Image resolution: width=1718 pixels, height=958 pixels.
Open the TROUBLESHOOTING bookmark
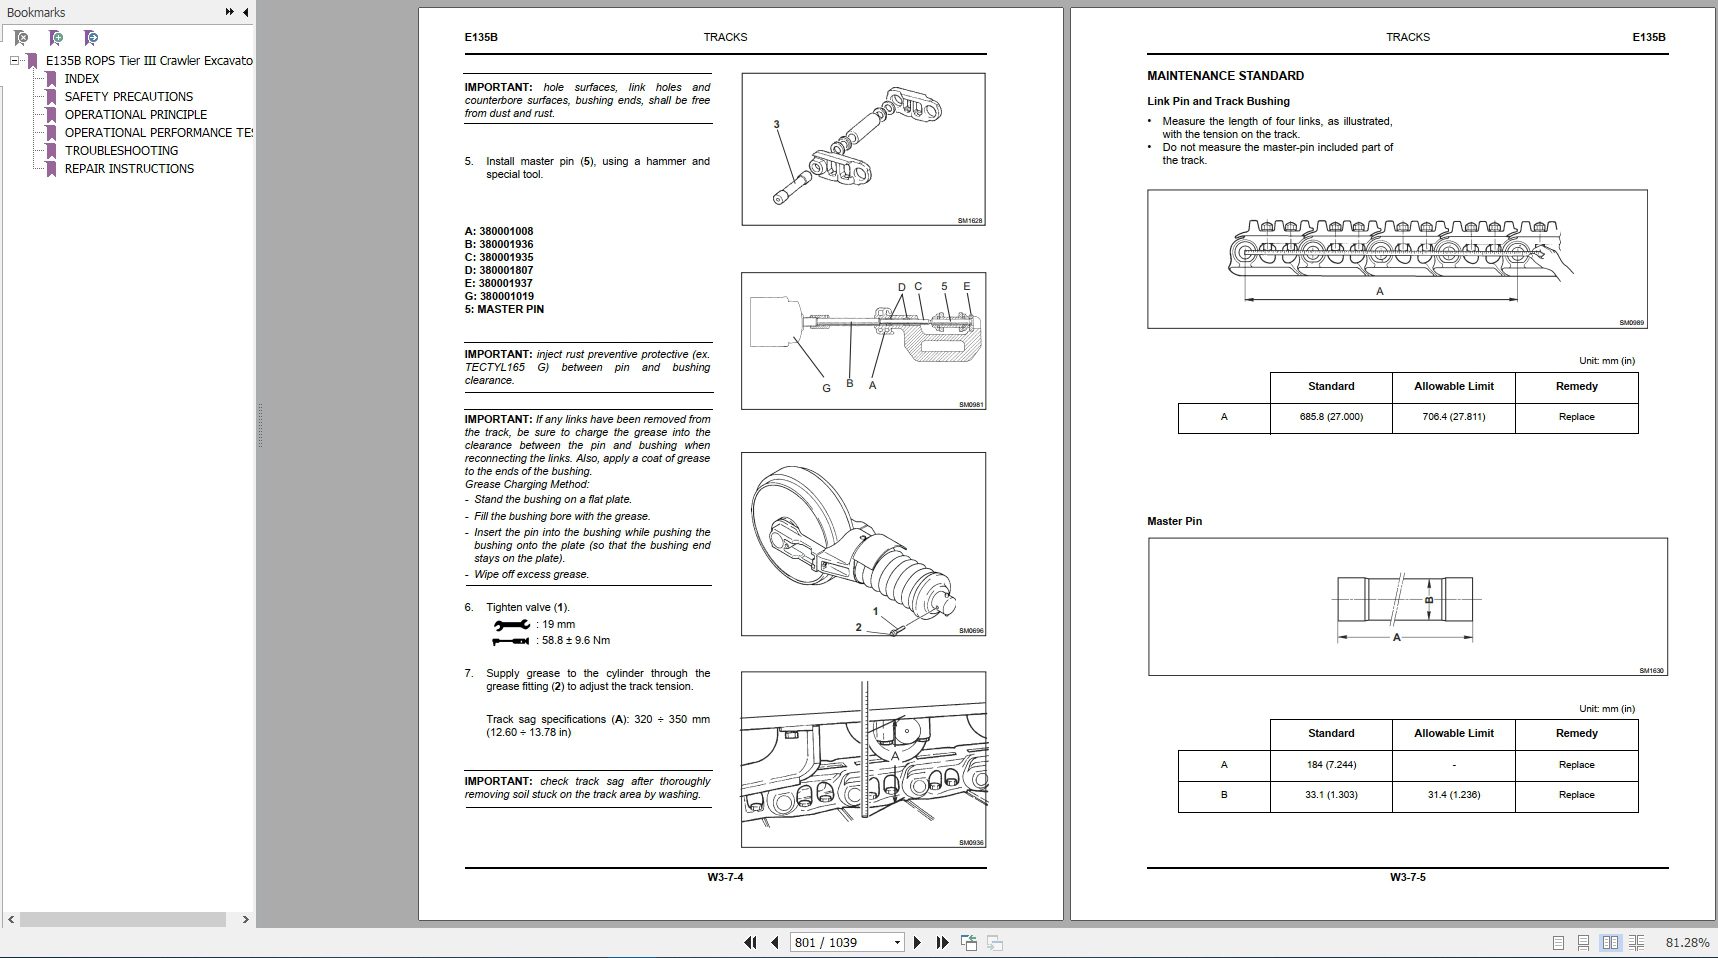click(x=121, y=150)
